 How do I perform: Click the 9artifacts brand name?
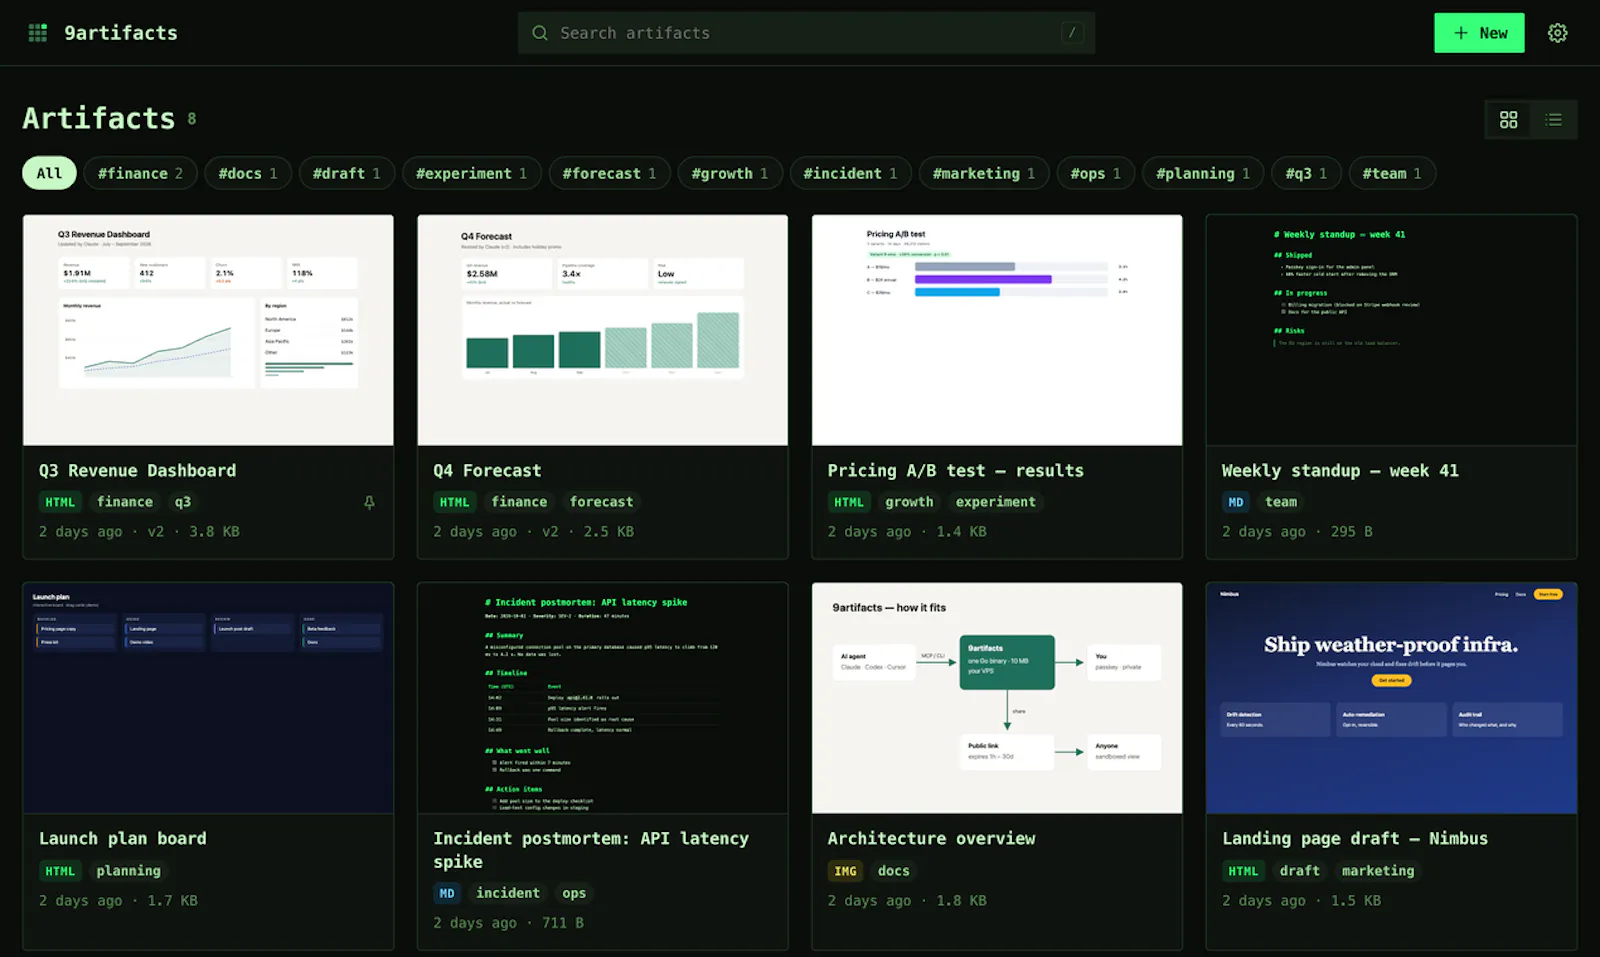coord(121,33)
